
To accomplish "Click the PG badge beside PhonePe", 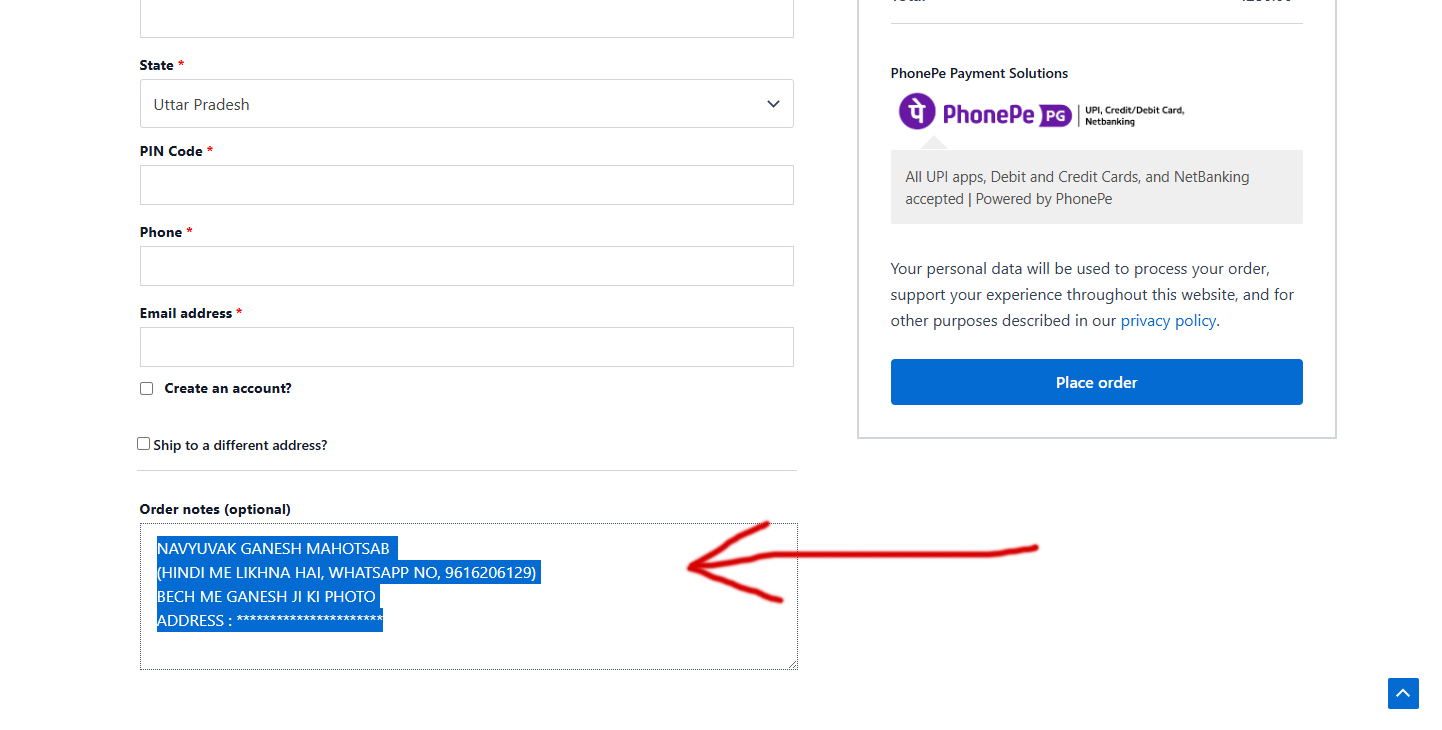I will pyautogui.click(x=1053, y=116).
